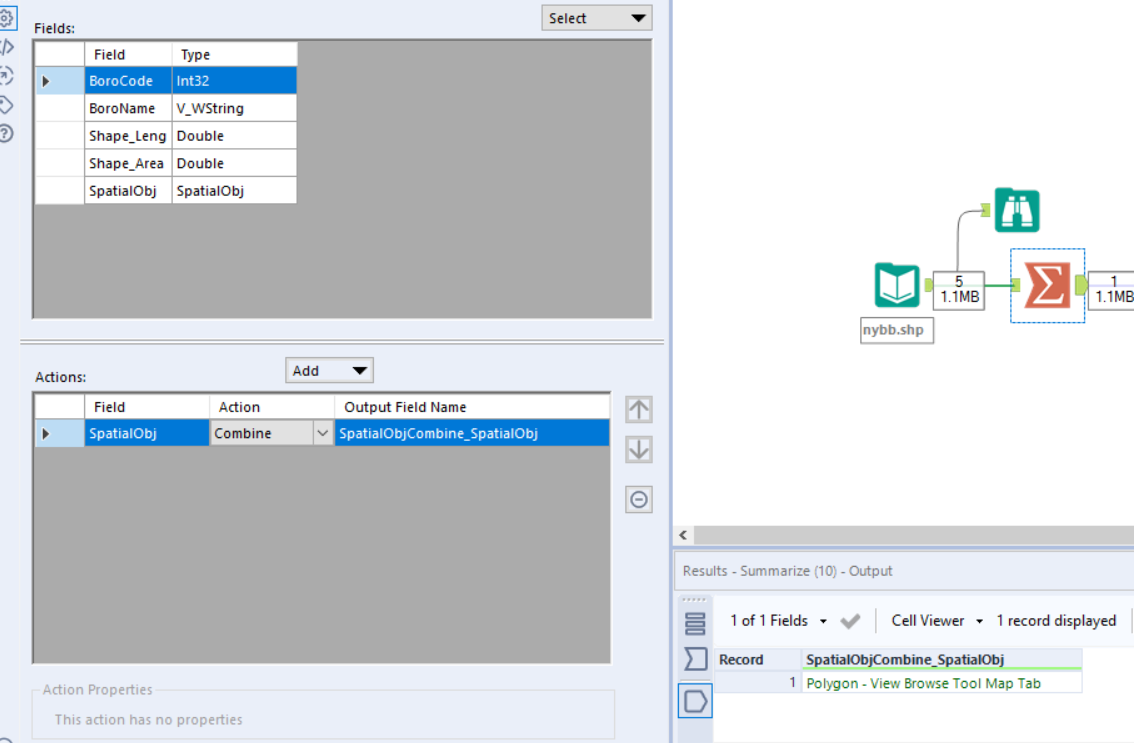Click the Input Data output anchor
The image size is (1134, 743).
point(929,286)
